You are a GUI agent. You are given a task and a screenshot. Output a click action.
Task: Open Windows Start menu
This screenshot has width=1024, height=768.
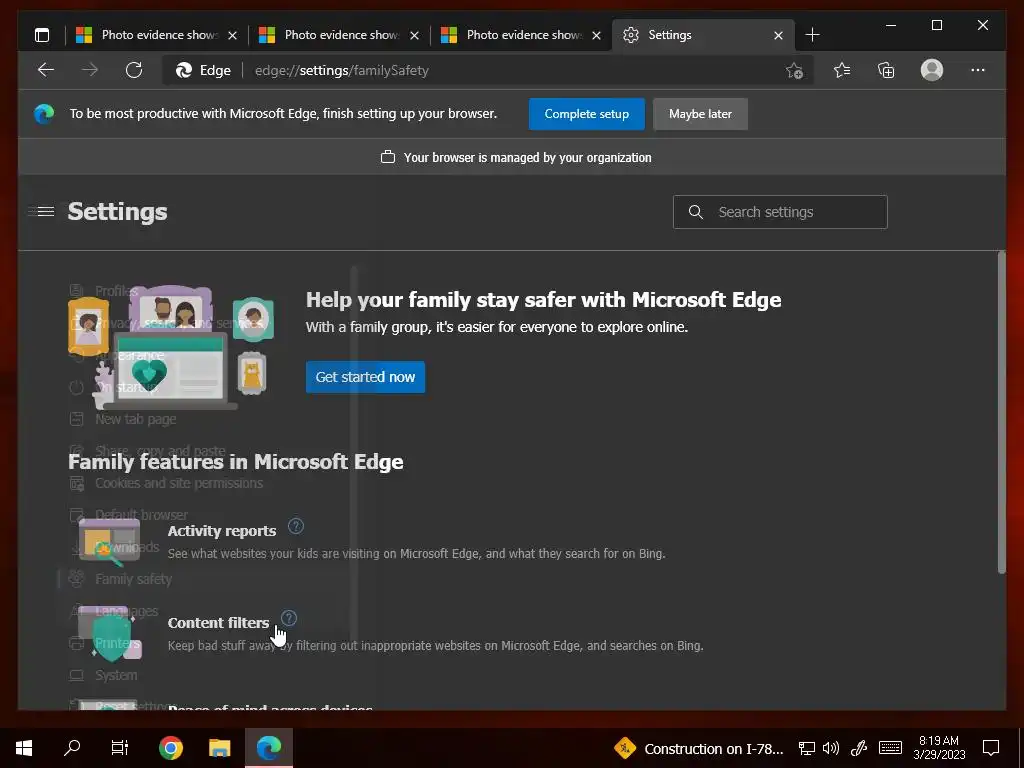coord(24,748)
